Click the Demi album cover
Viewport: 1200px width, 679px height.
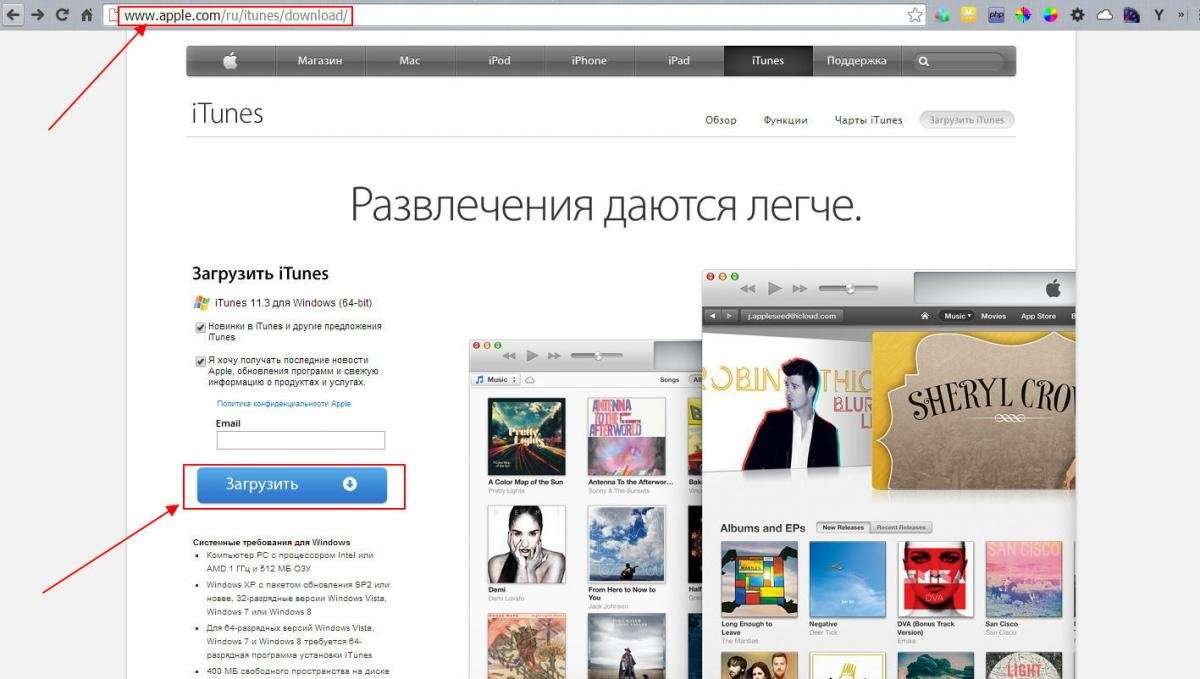point(526,544)
